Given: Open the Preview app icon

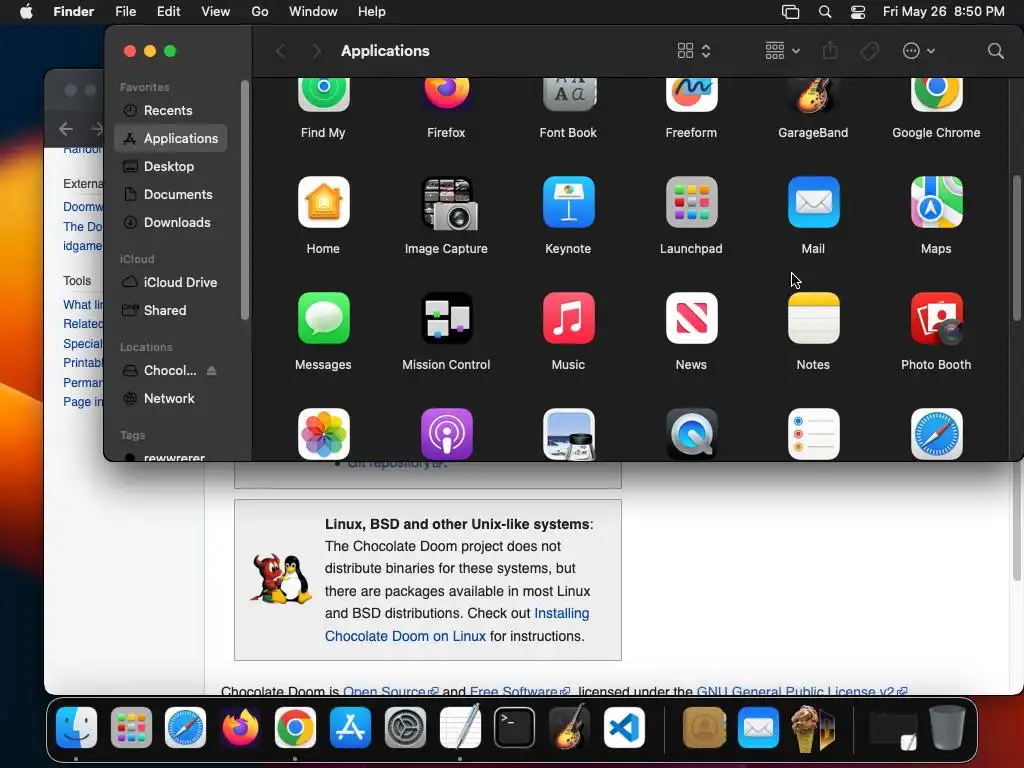Looking at the screenshot, I should click(568, 434).
